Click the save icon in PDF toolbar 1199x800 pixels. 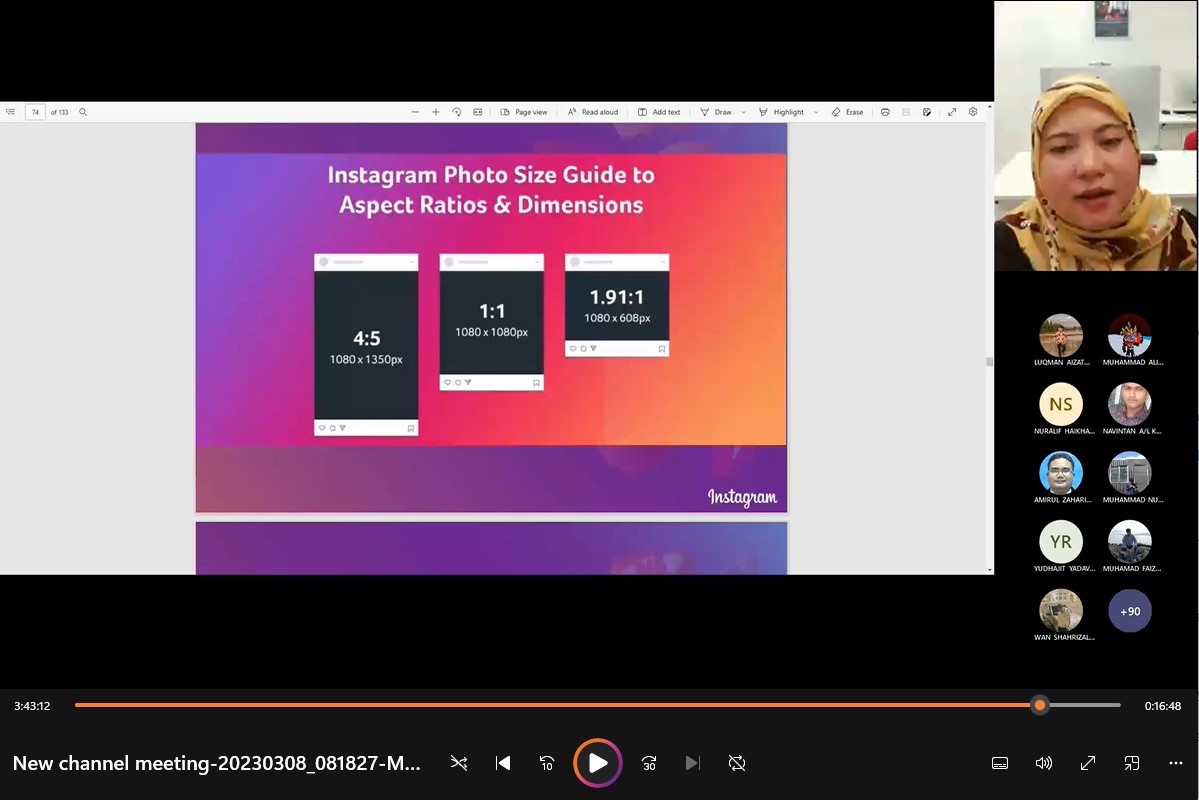pos(905,112)
